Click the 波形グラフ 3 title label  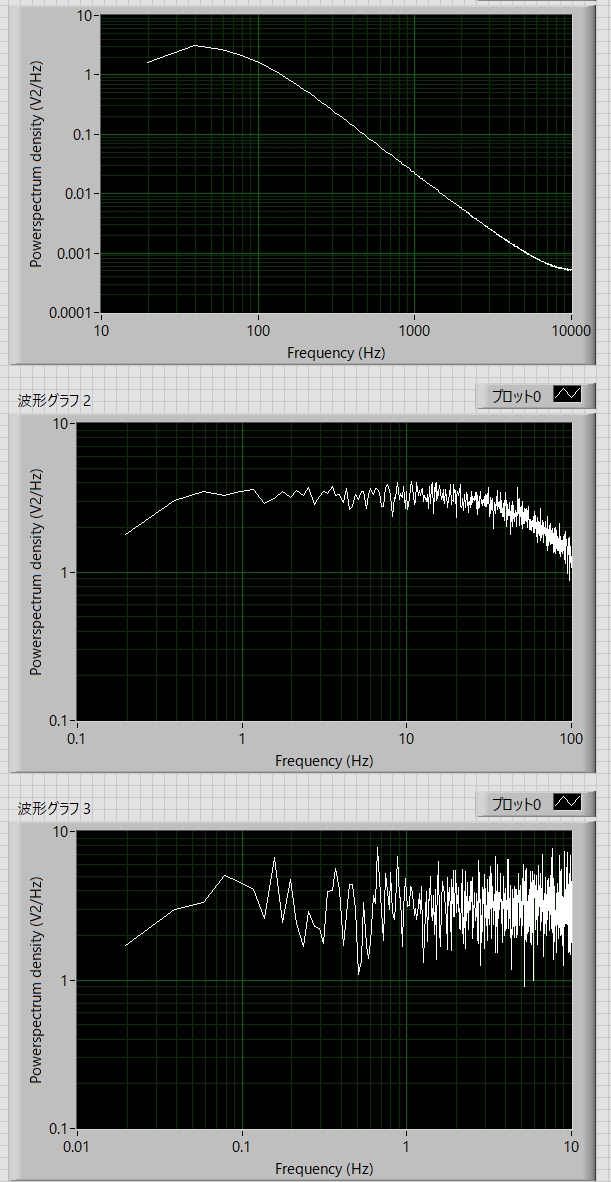click(x=55, y=808)
